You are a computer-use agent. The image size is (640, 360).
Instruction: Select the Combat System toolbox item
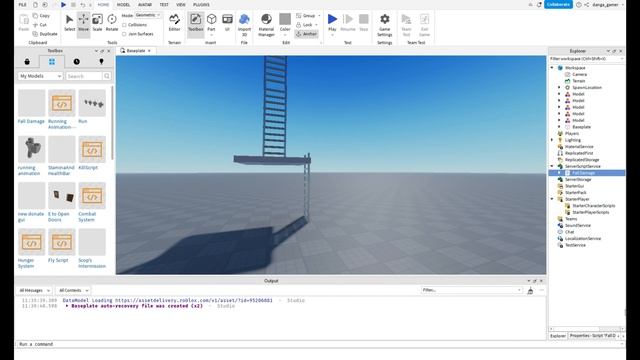pyautogui.click(x=92, y=202)
